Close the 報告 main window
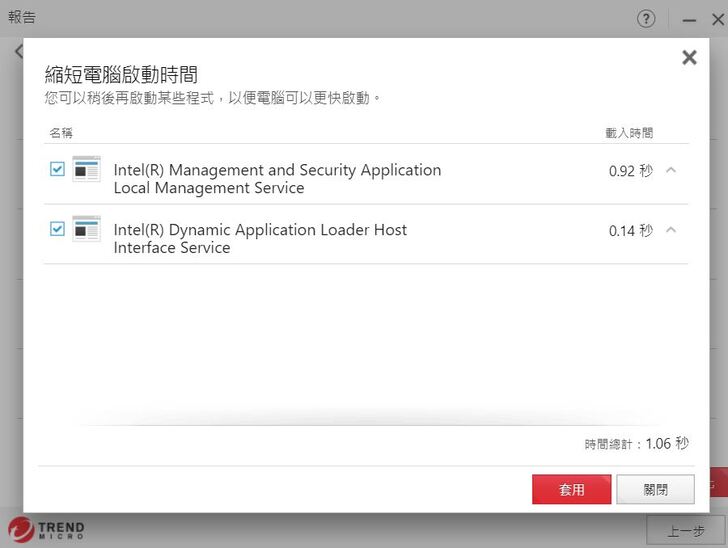728x548 pixels. tap(716, 20)
